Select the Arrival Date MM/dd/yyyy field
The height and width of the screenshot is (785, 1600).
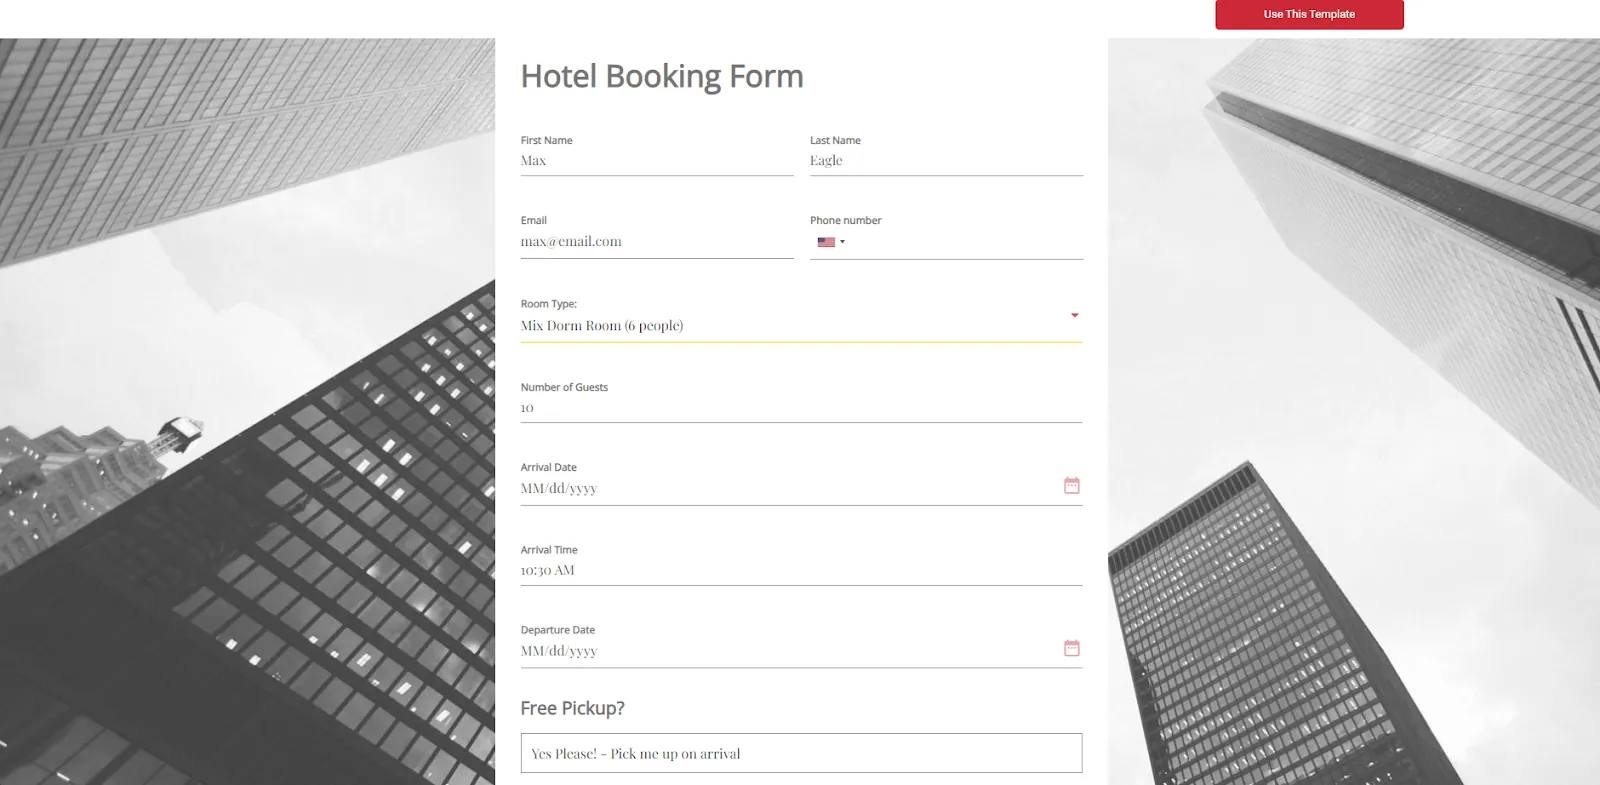pos(780,488)
